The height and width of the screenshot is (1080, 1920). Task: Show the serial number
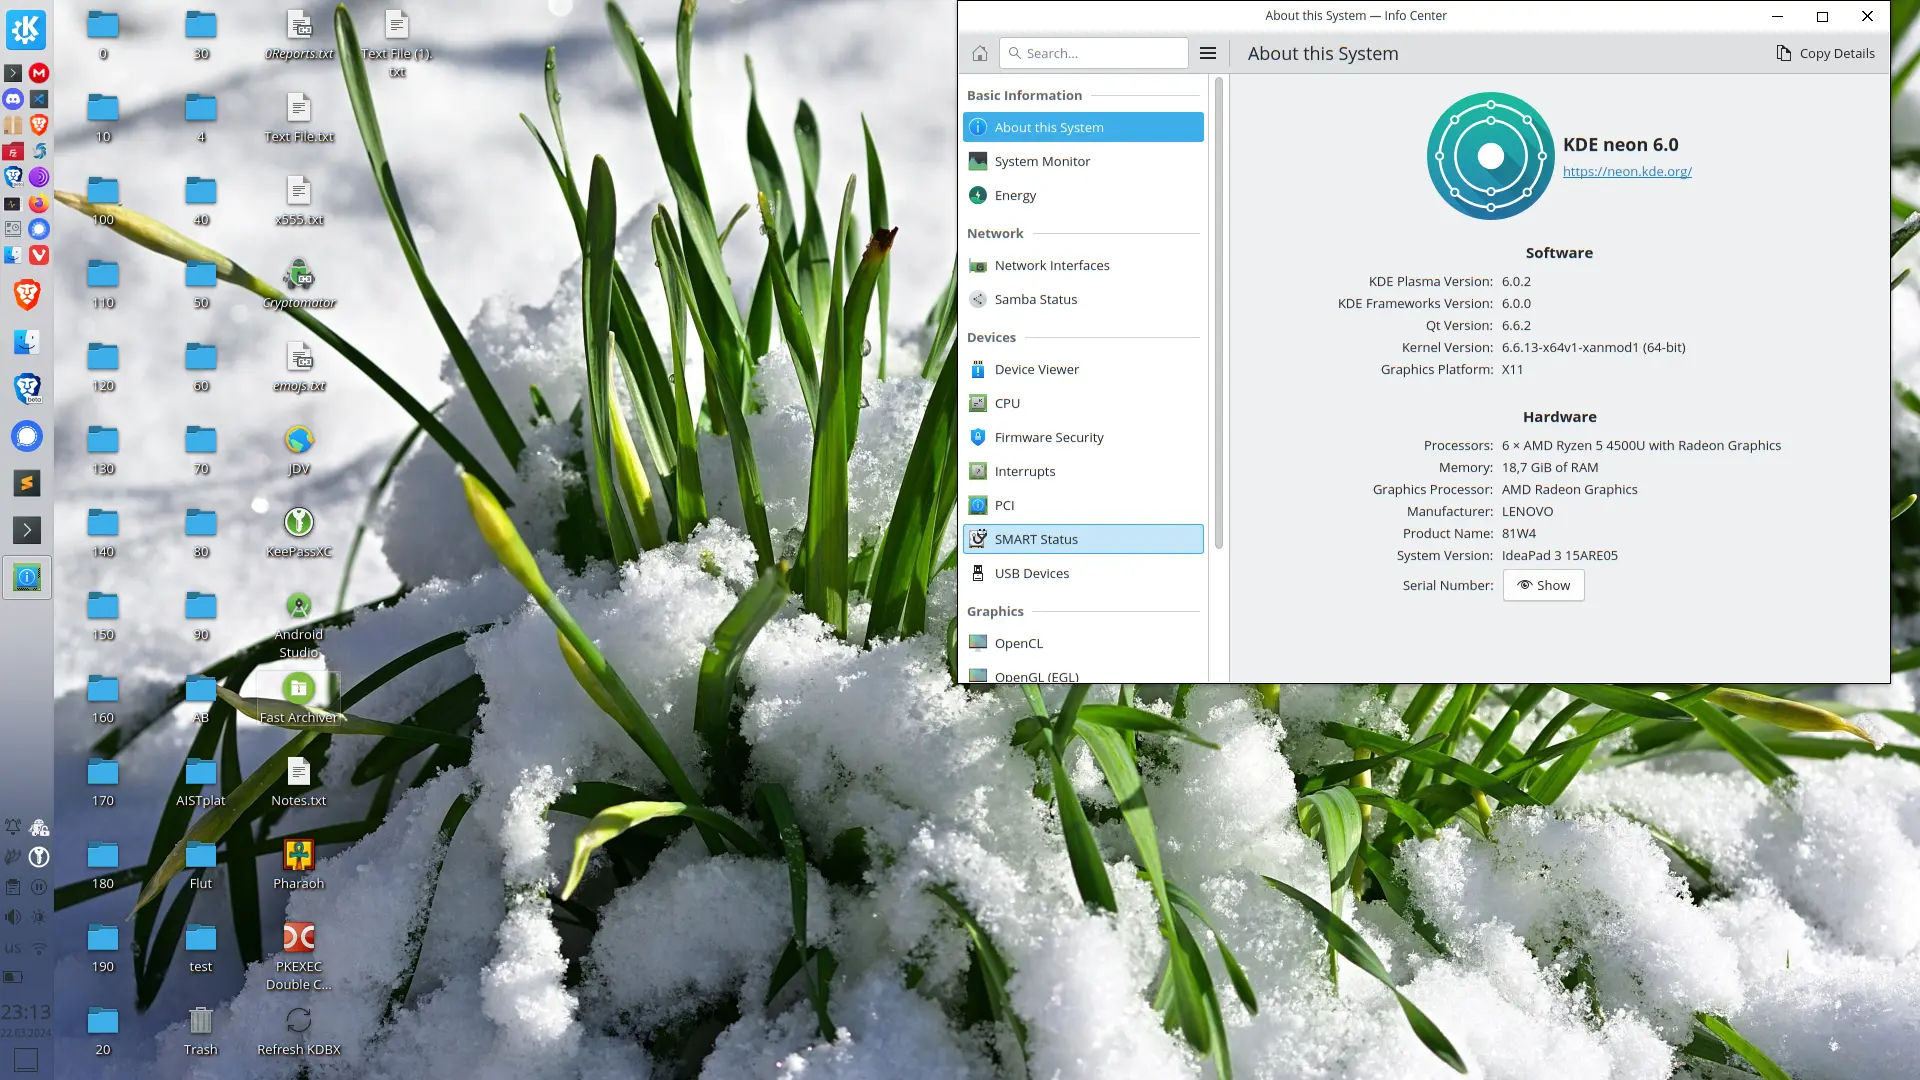1543,585
